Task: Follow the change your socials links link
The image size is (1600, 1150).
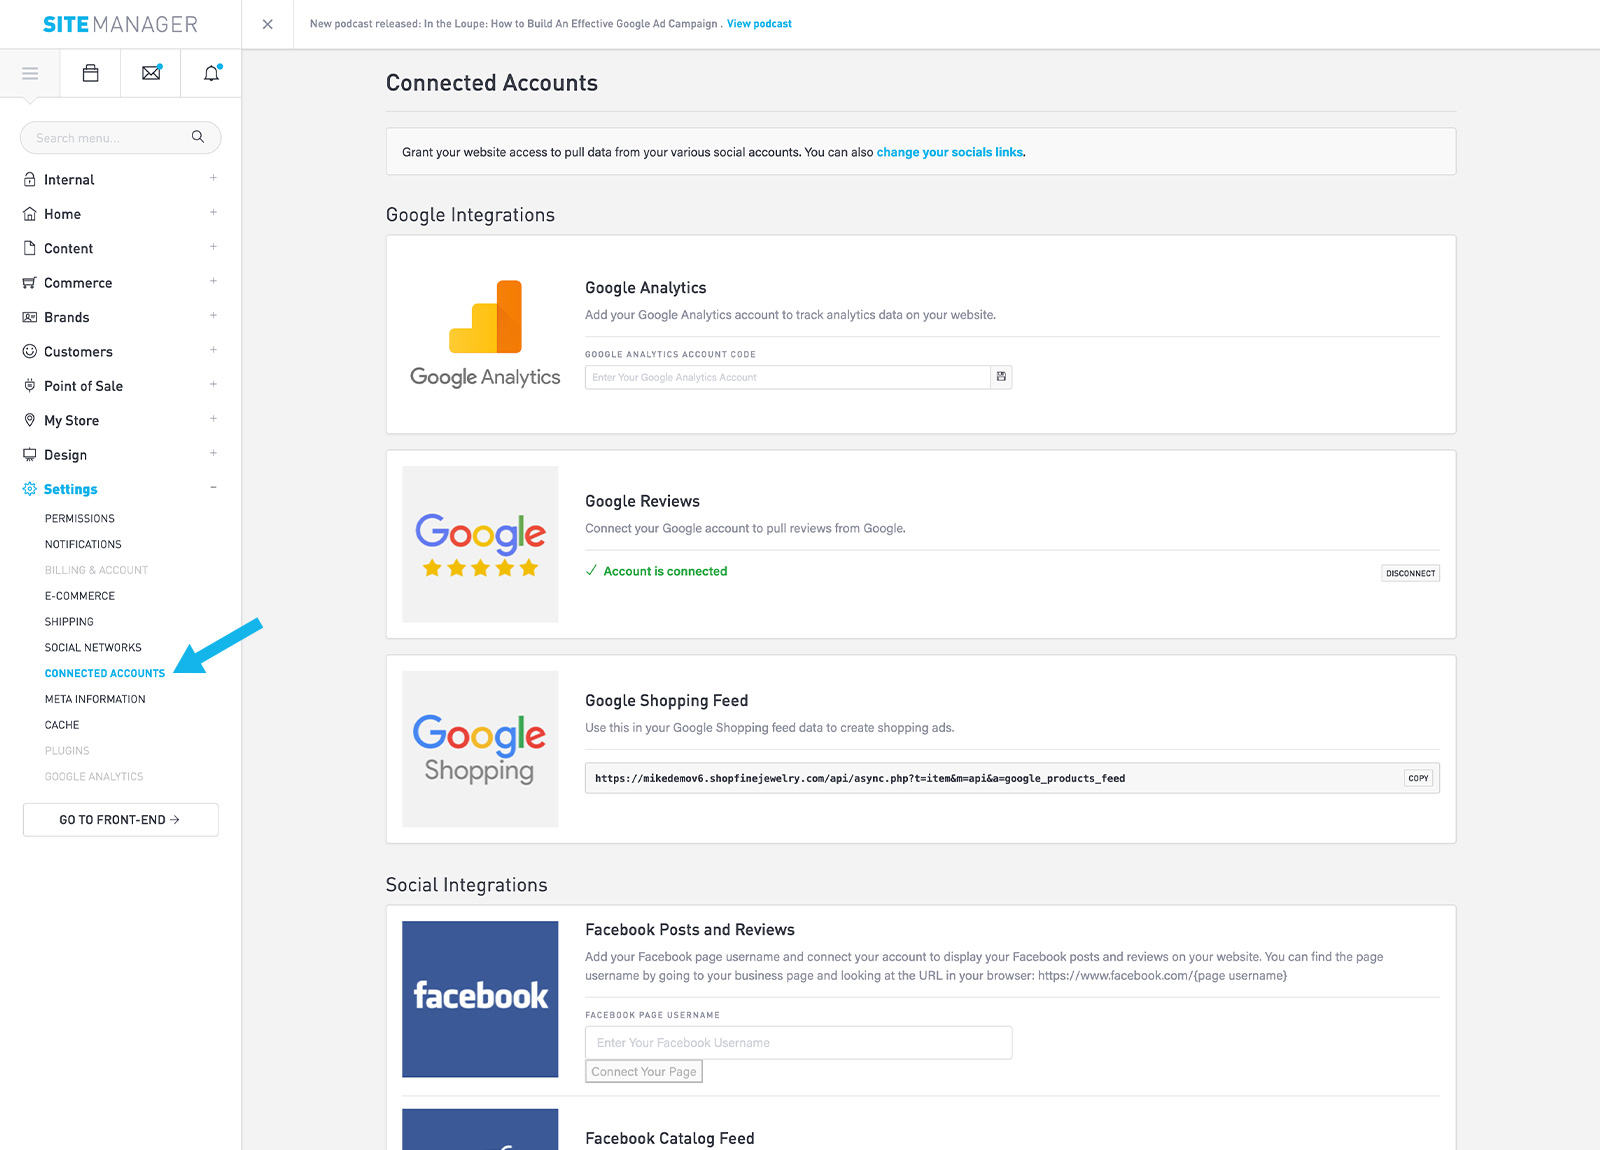Action: point(950,152)
